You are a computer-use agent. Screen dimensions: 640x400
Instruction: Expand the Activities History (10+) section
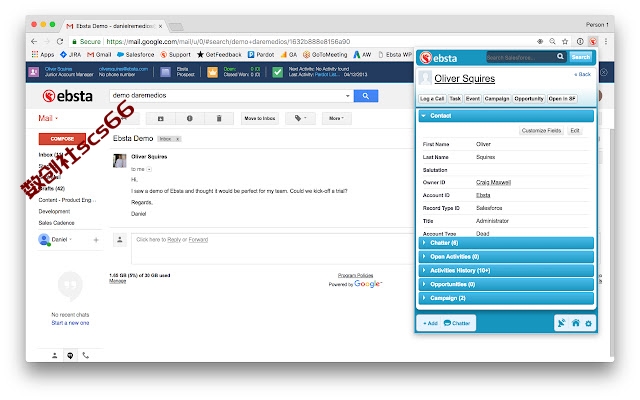point(506,271)
